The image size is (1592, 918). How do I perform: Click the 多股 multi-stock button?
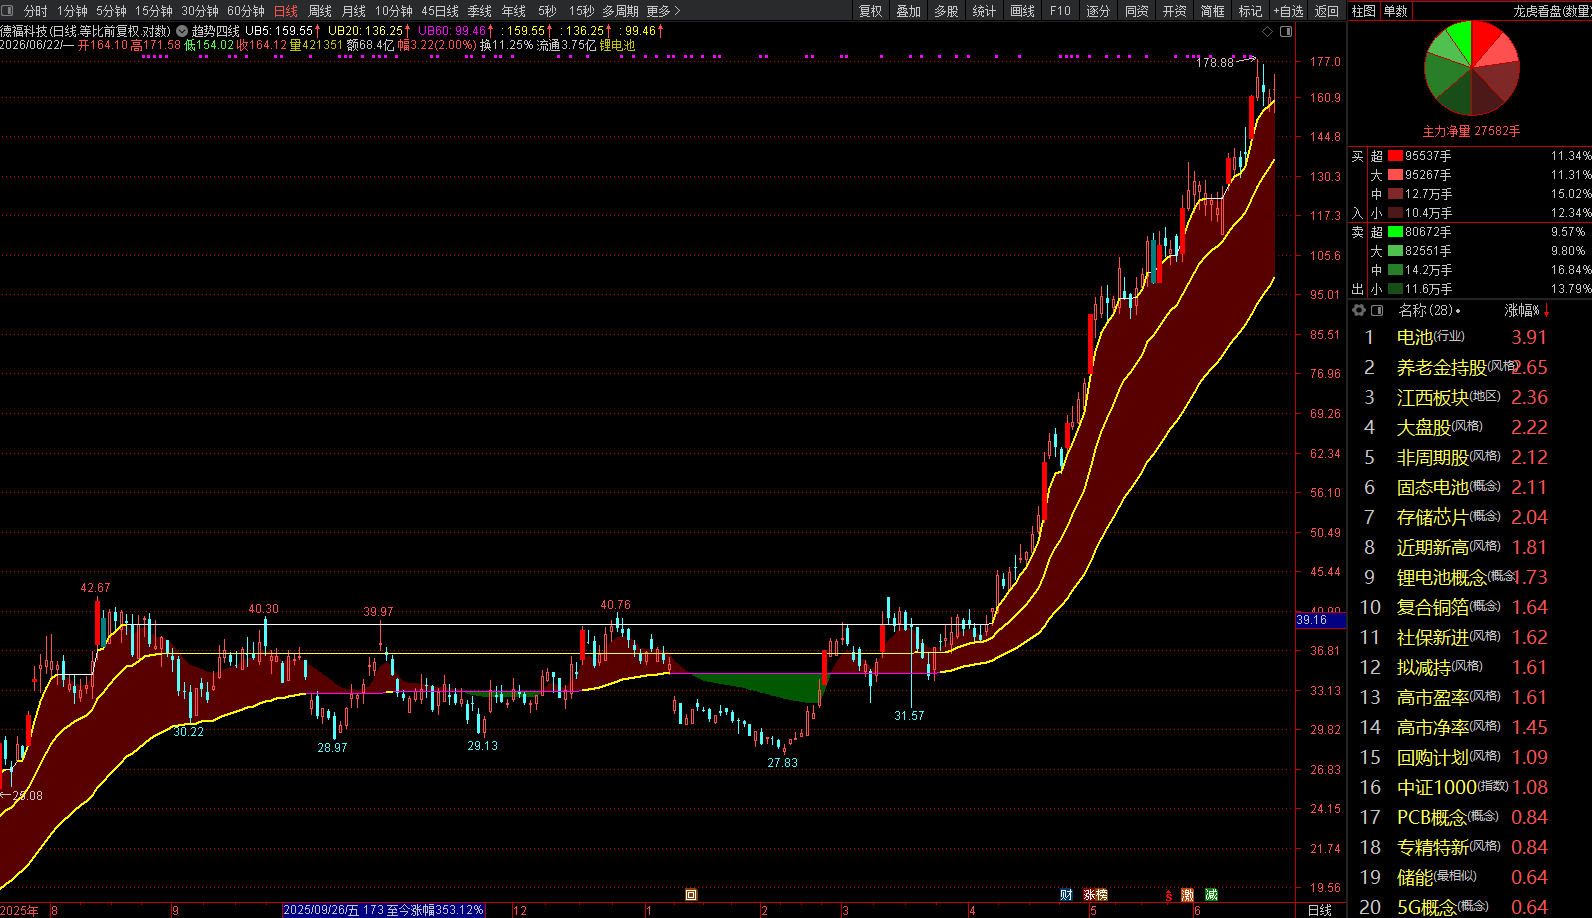coord(946,11)
